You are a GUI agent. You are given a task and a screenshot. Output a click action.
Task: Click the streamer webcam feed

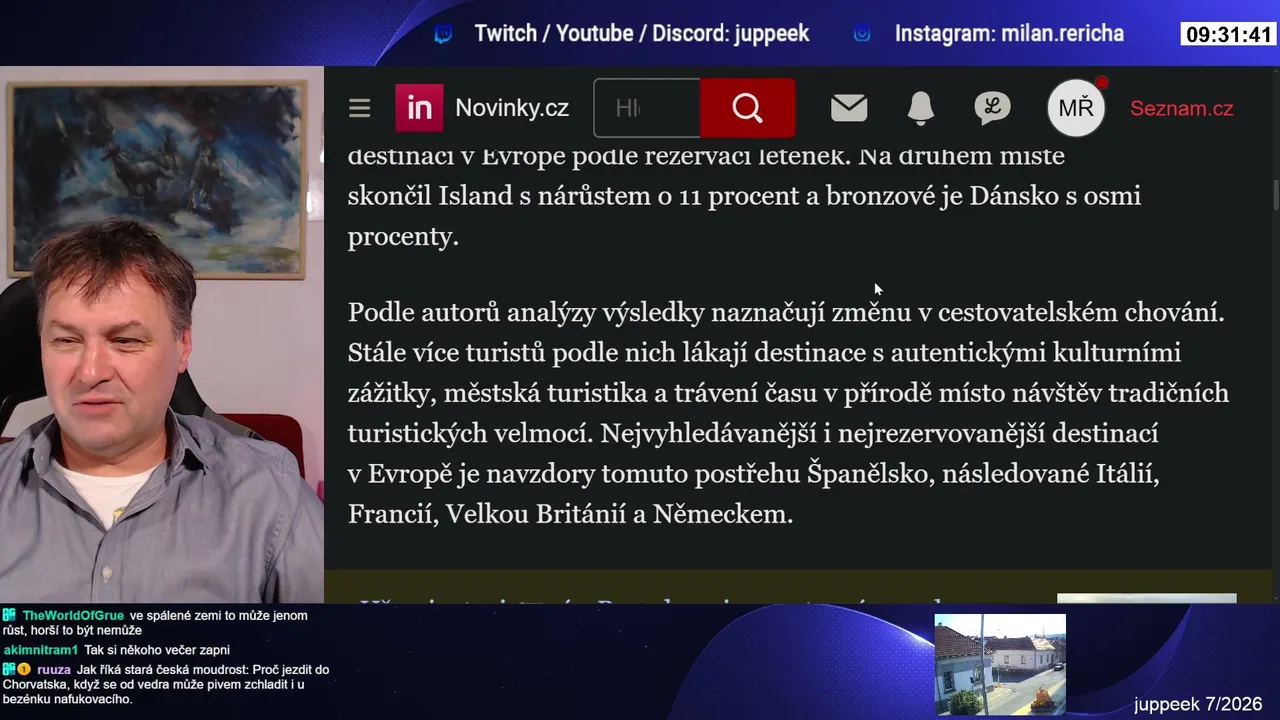click(x=162, y=335)
